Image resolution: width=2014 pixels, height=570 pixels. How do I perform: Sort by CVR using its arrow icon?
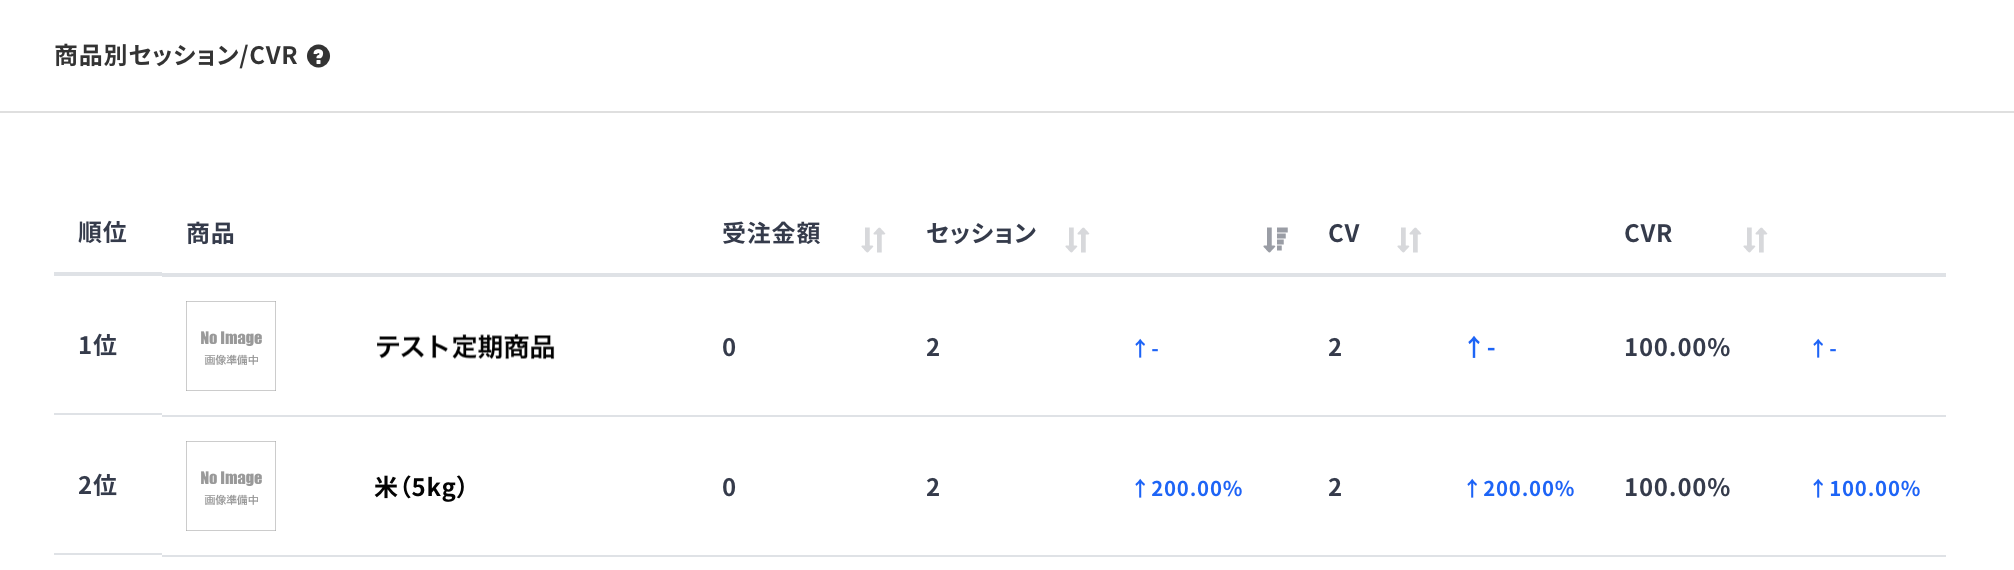[1755, 240]
